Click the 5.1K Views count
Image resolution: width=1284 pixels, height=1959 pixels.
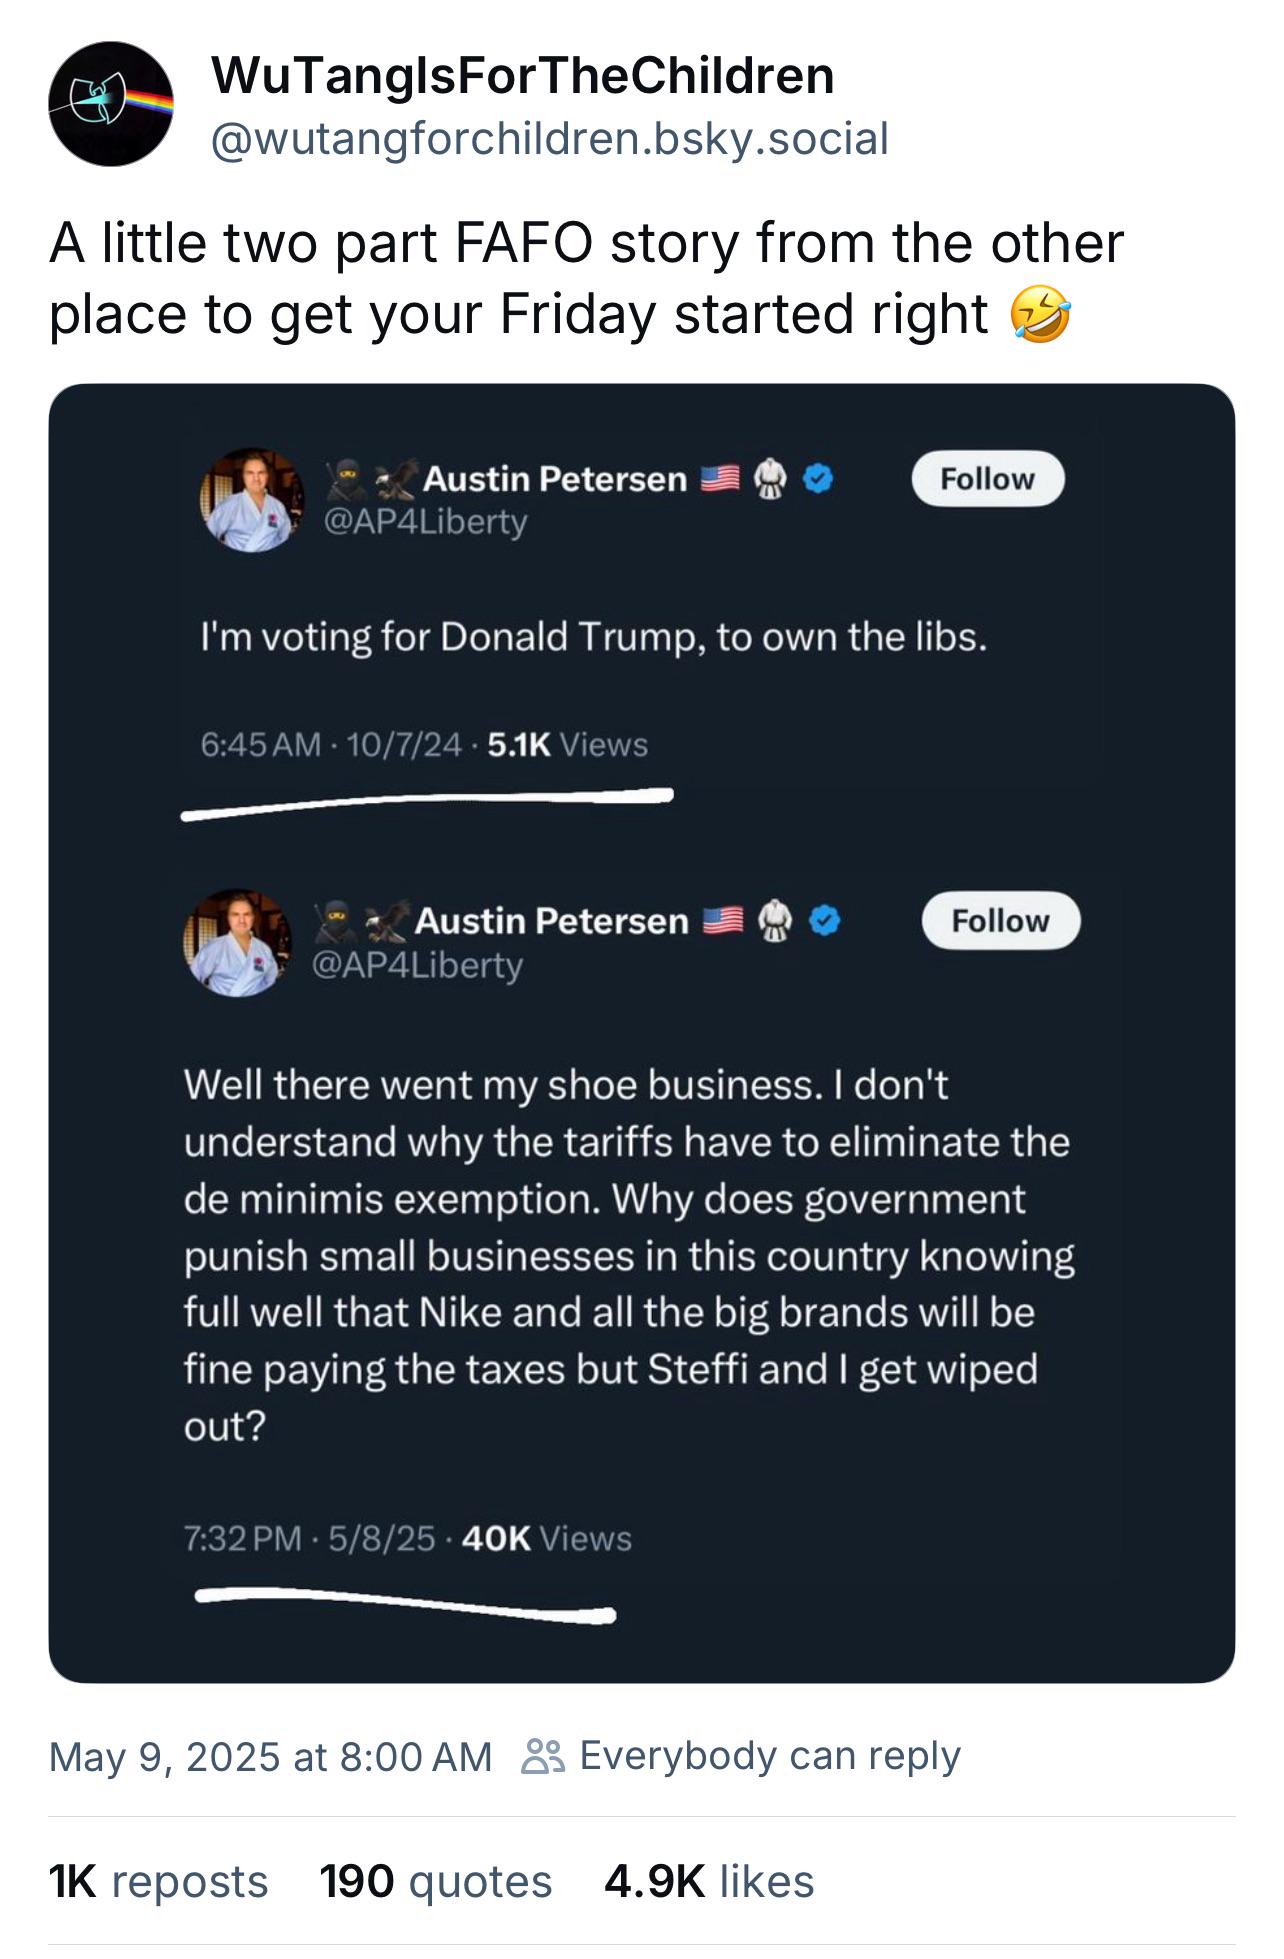(x=567, y=745)
